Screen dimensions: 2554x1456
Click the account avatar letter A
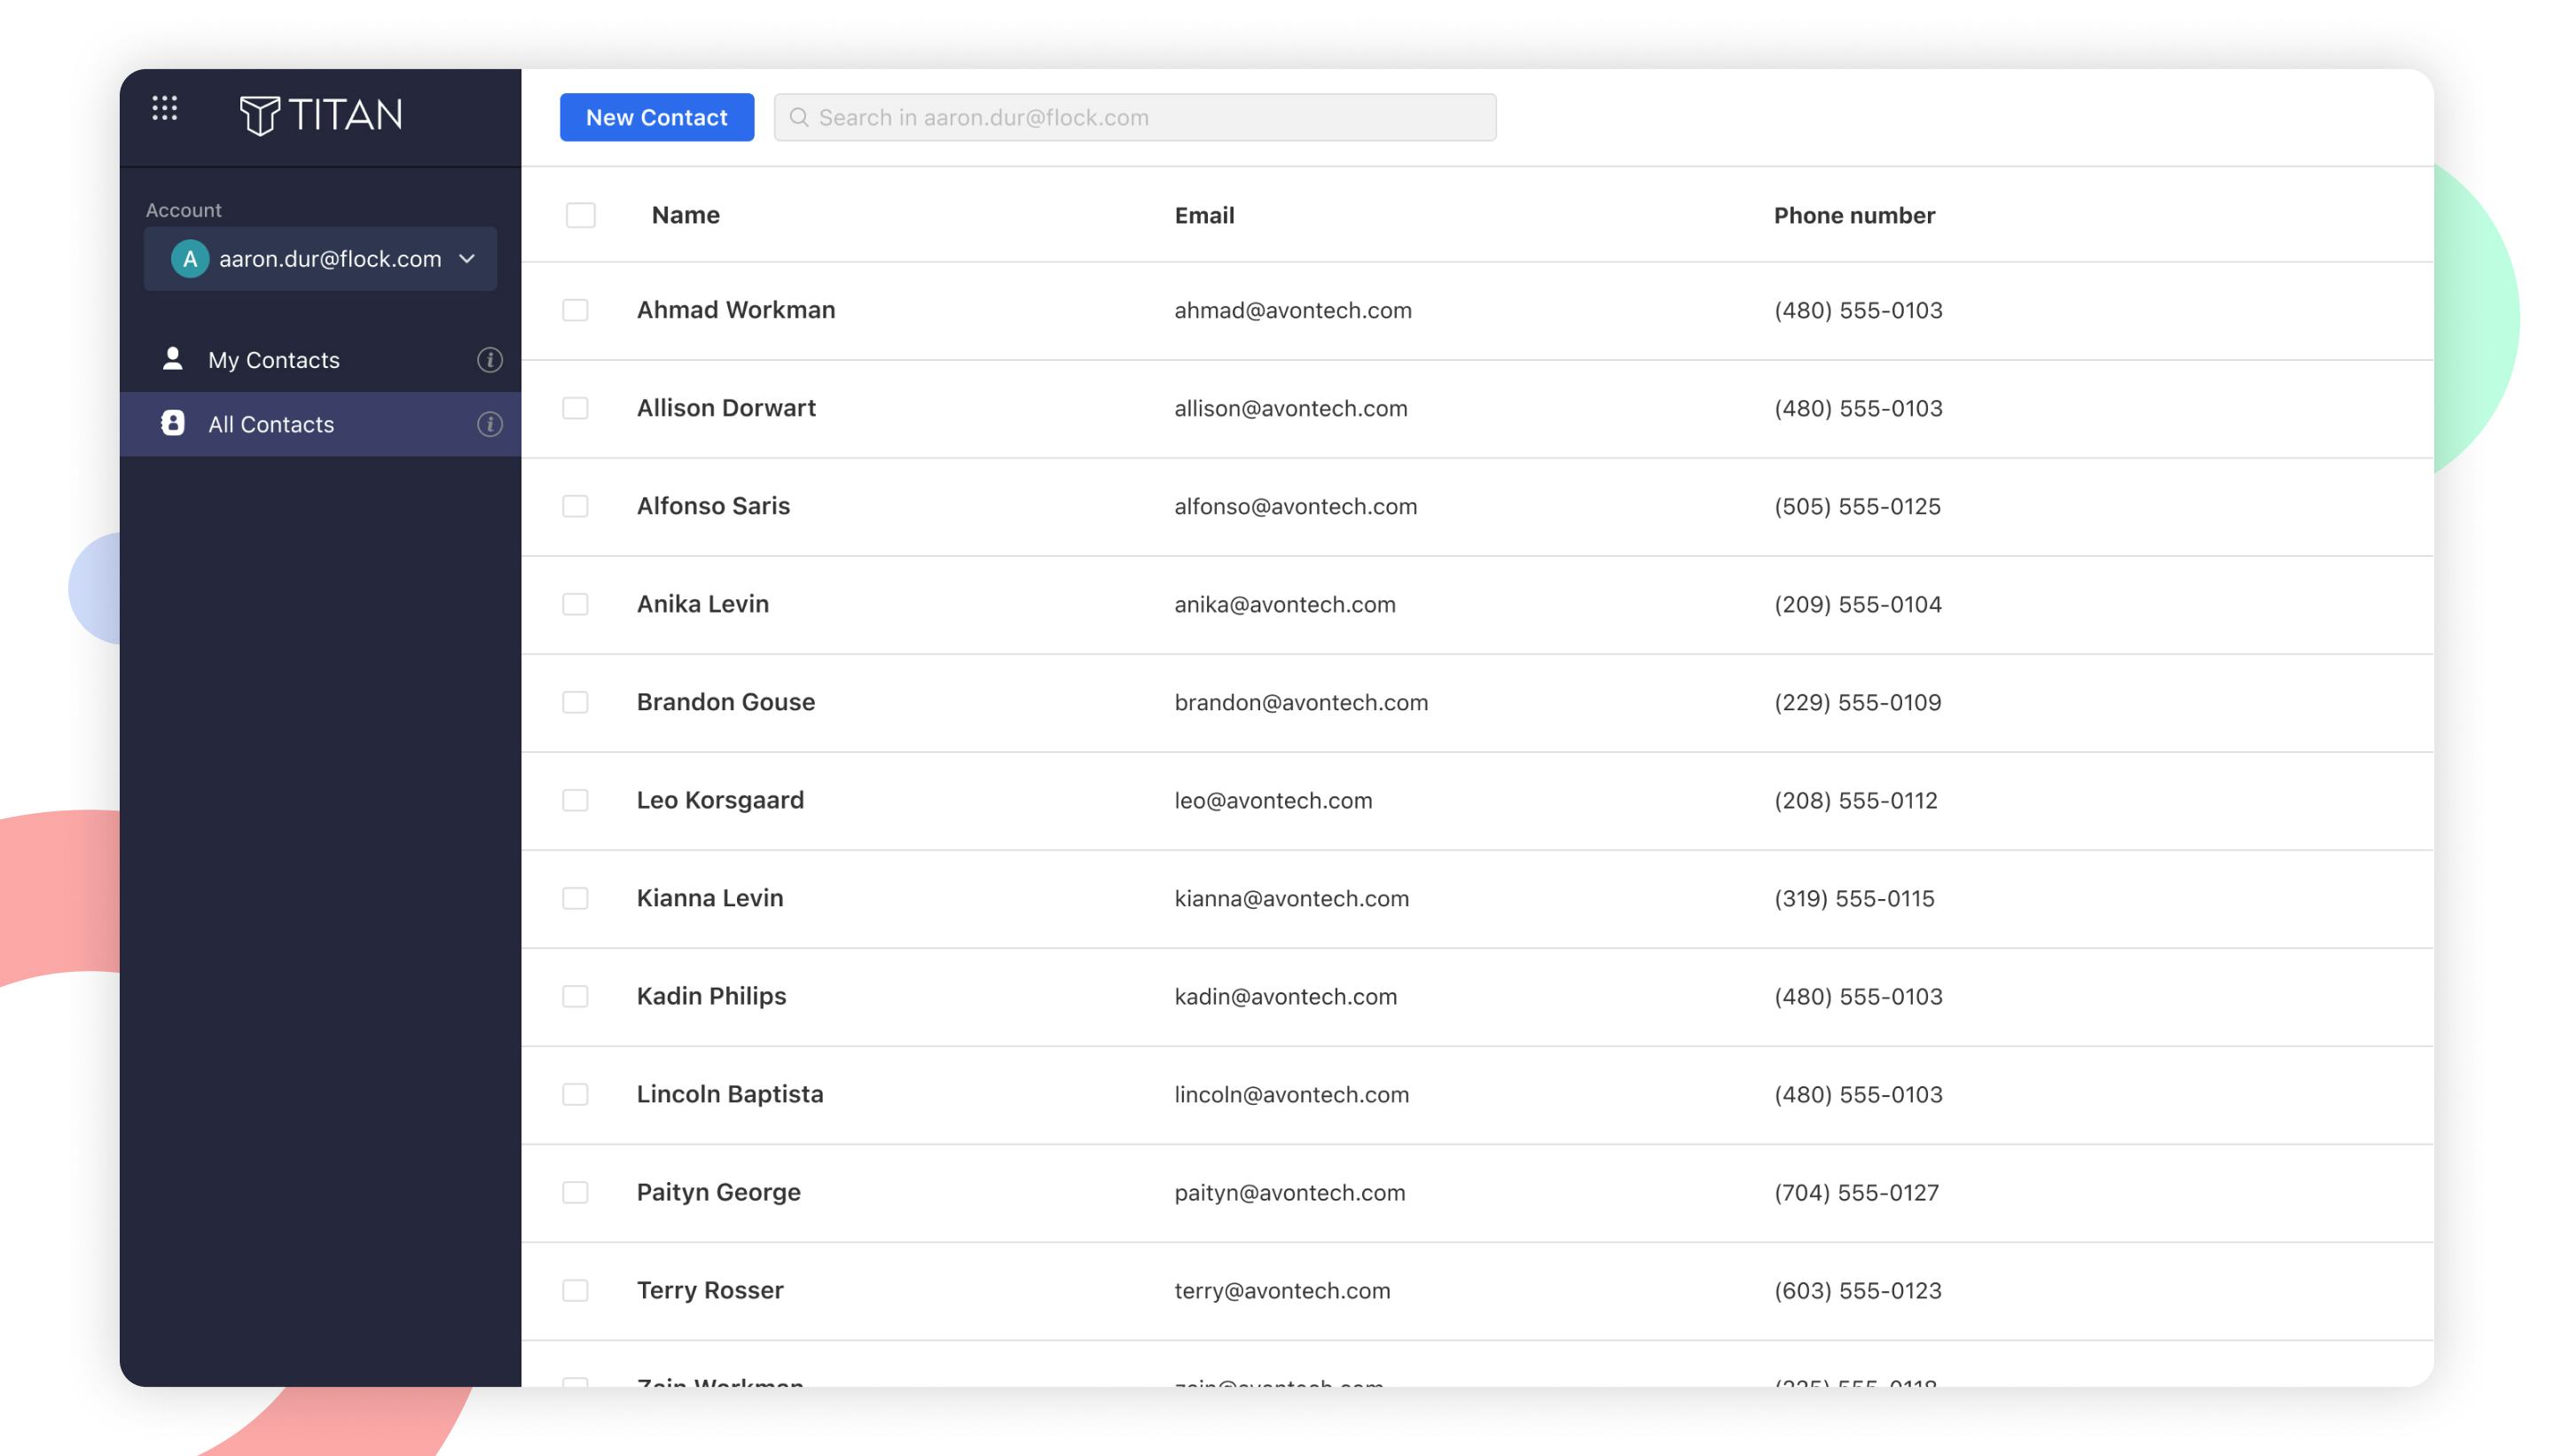(189, 259)
